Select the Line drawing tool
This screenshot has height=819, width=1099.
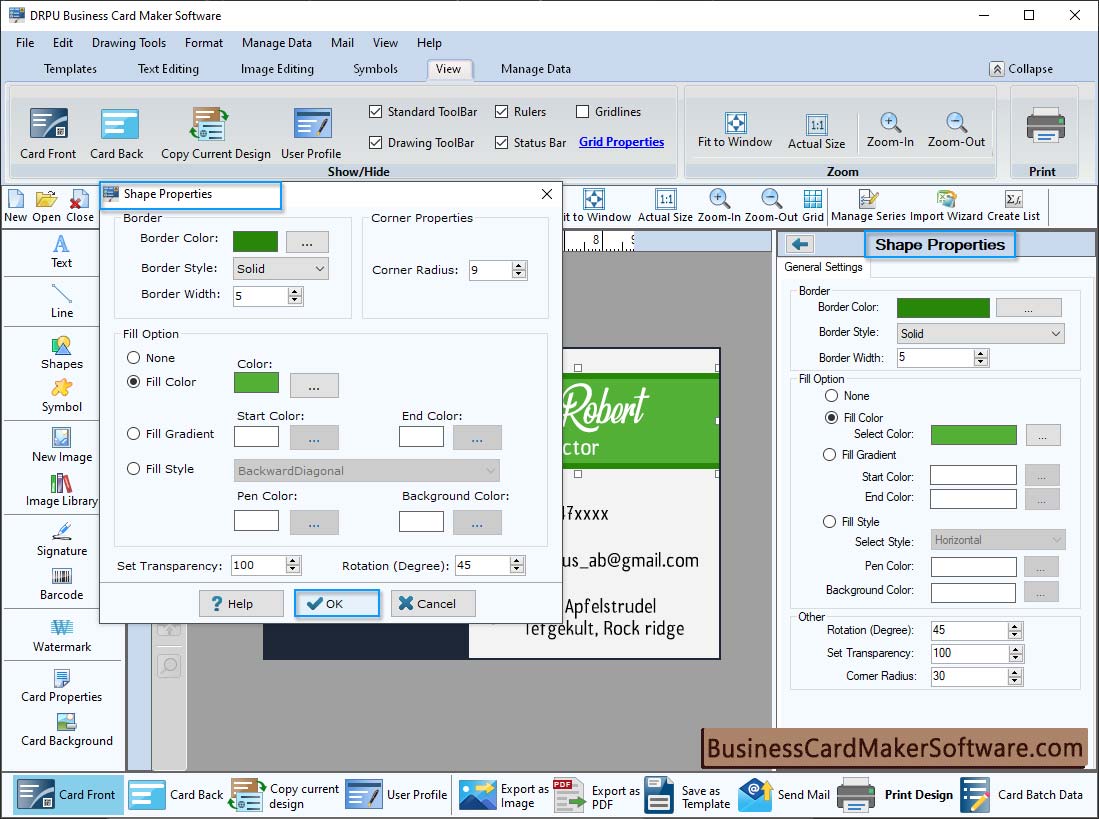pyautogui.click(x=62, y=301)
